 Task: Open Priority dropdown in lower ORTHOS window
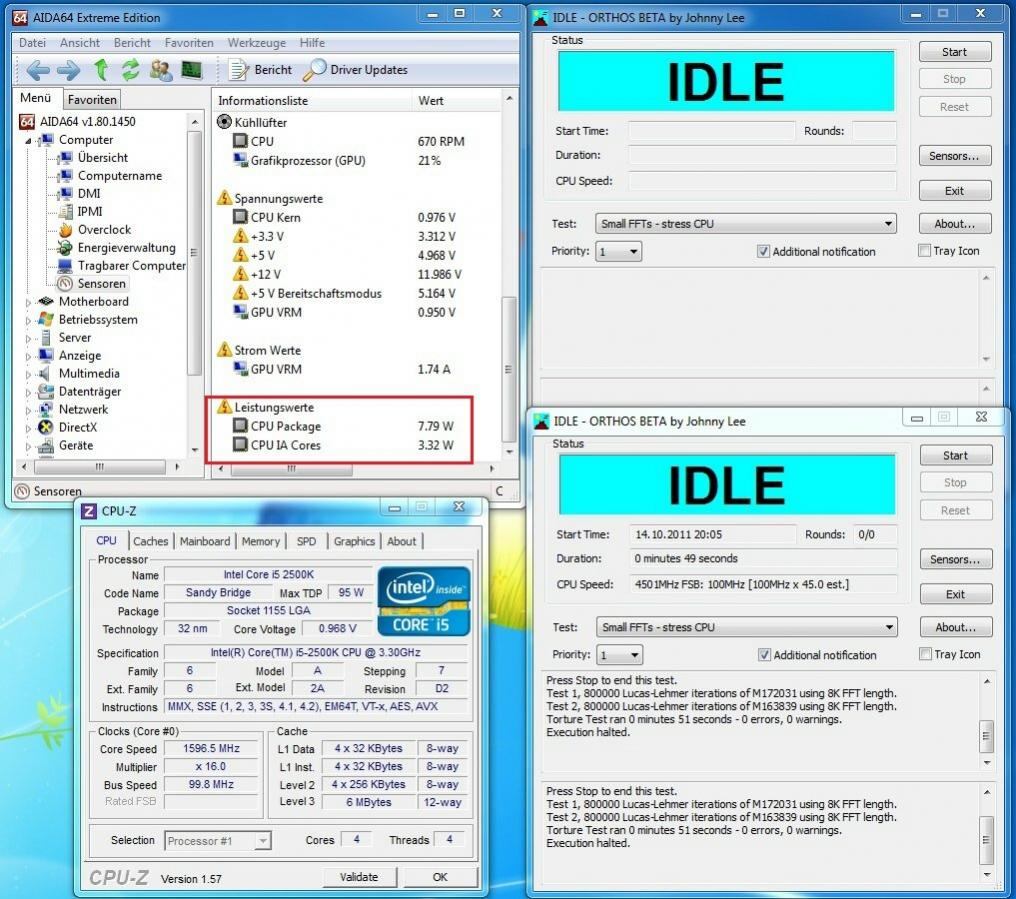619,655
